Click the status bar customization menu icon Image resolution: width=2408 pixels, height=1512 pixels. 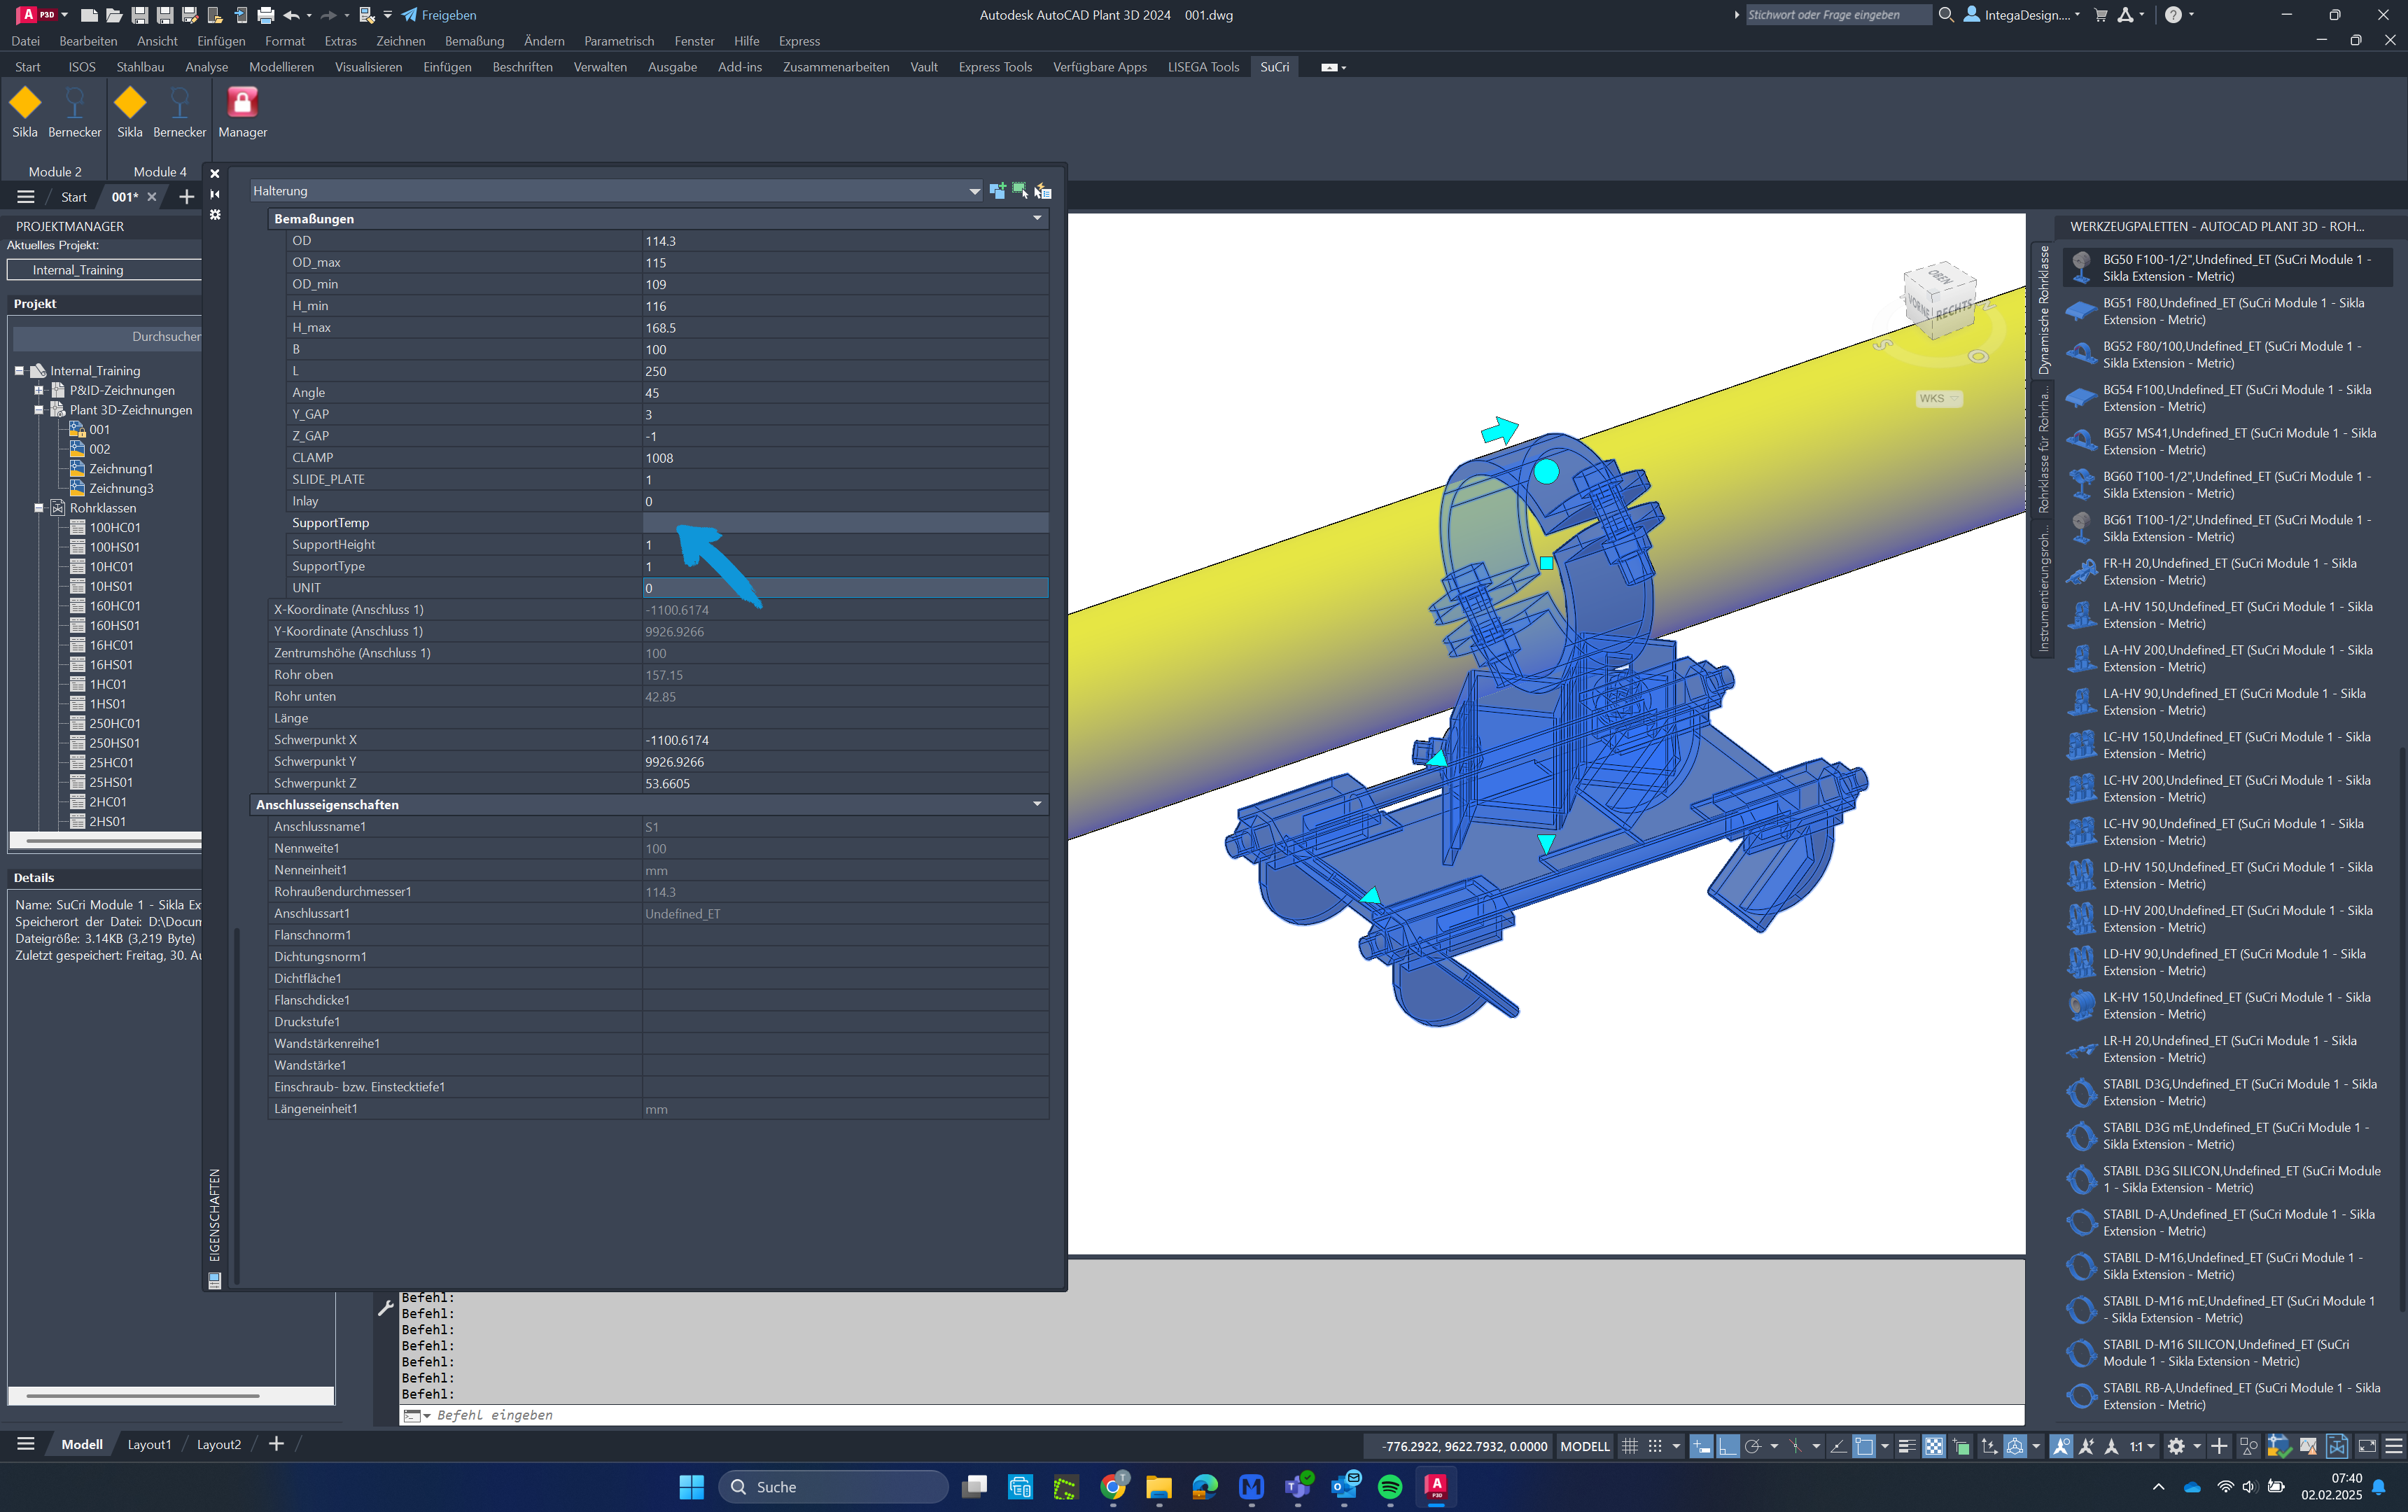[x=2393, y=1446]
